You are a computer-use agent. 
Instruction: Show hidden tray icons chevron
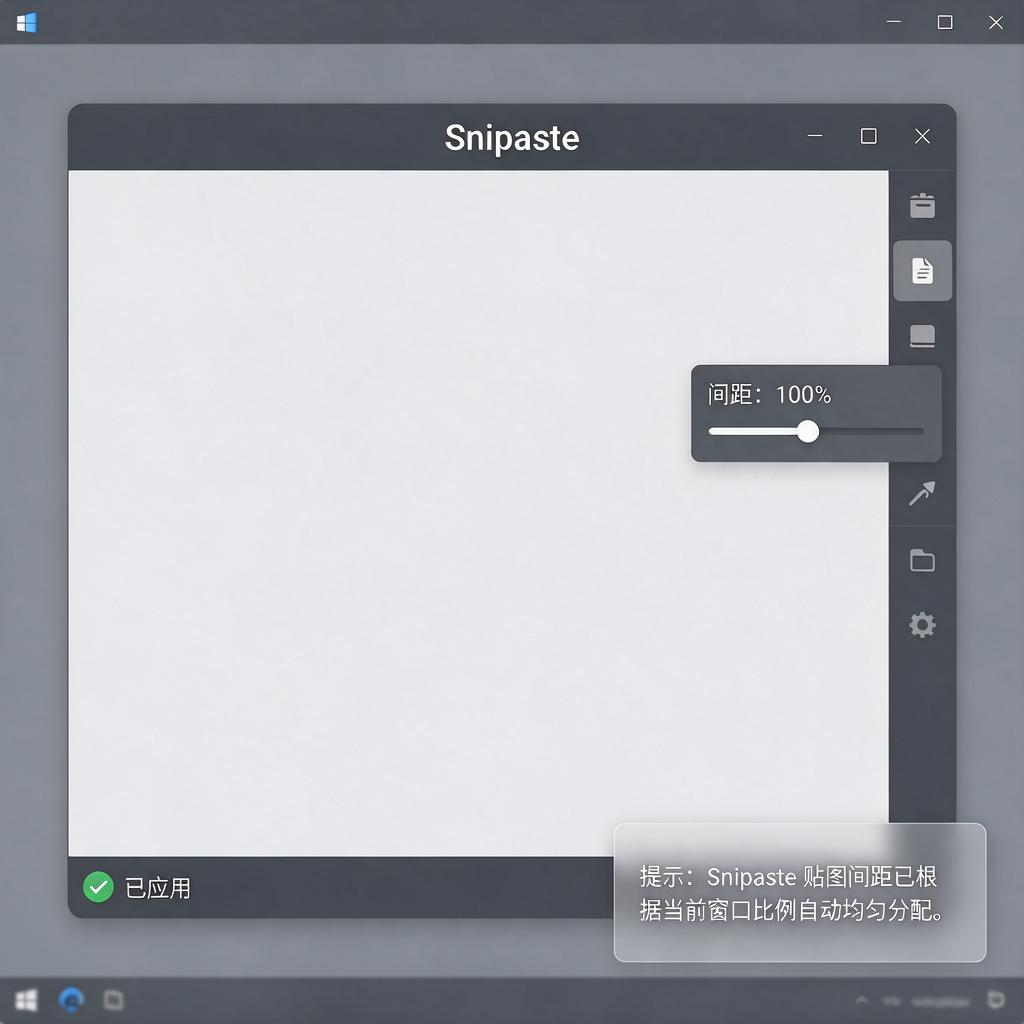[862, 1000]
